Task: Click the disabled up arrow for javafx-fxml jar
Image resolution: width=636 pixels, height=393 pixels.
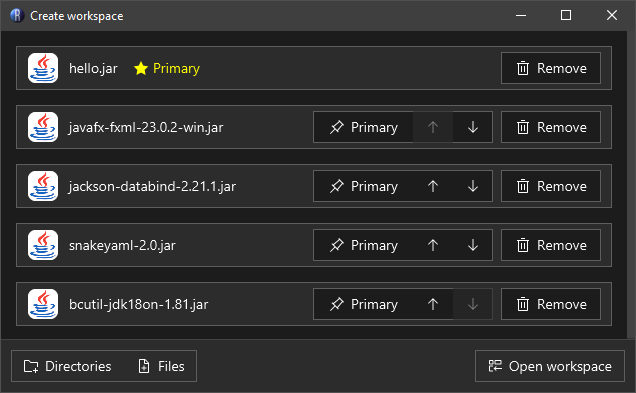Action: point(433,127)
